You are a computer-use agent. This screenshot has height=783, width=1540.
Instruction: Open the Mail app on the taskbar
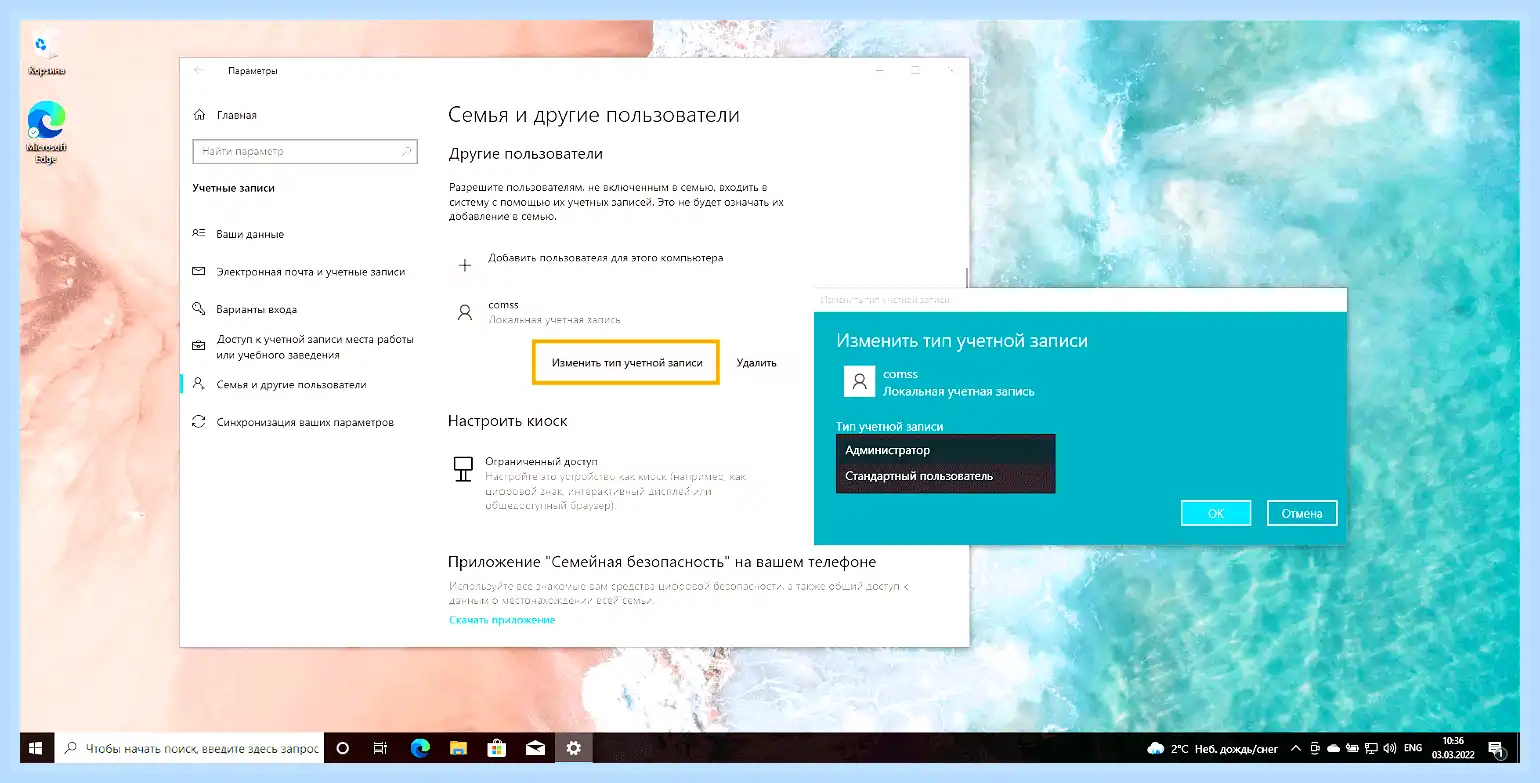535,748
